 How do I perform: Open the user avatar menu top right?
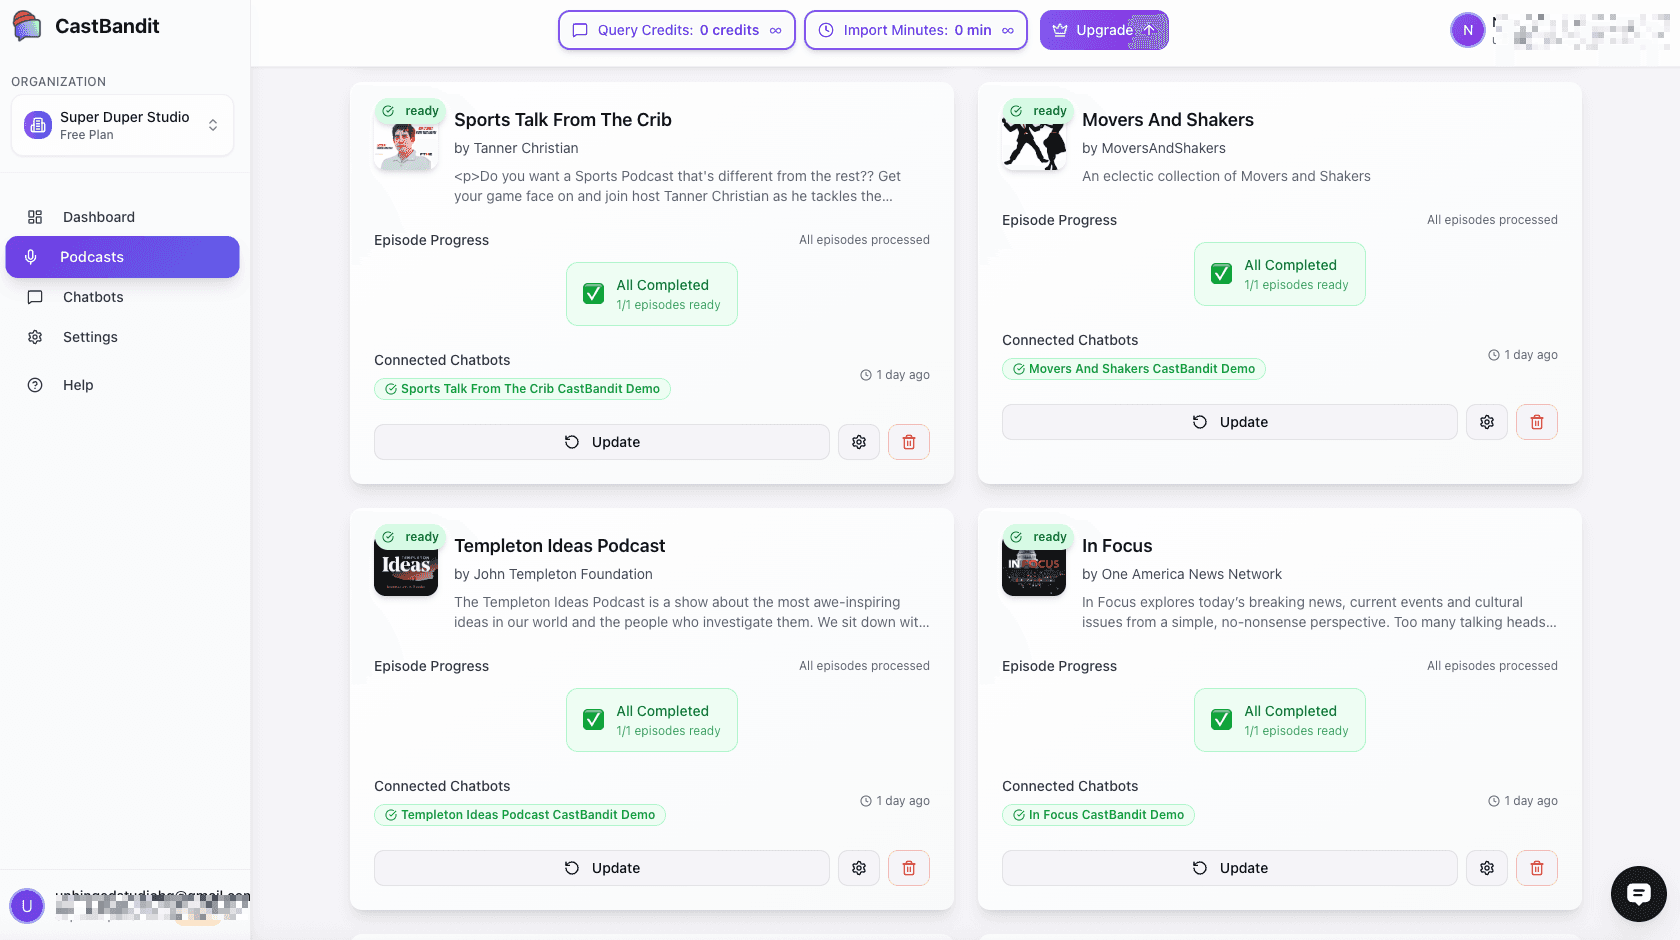point(1467,30)
